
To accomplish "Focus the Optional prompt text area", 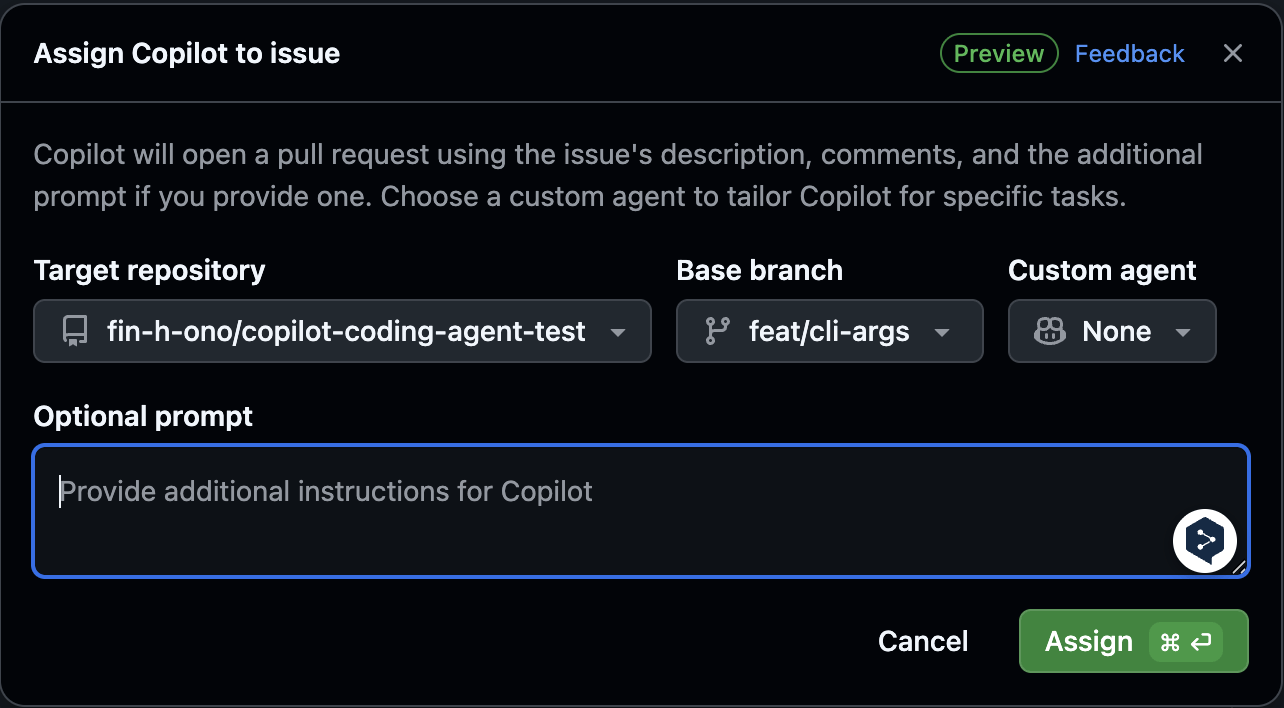I will pyautogui.click(x=600, y=510).
